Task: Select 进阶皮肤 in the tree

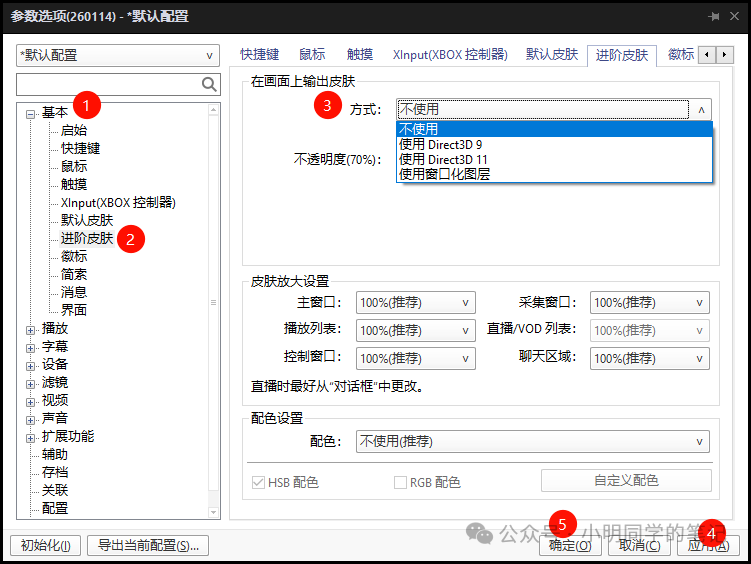Action: point(86,239)
